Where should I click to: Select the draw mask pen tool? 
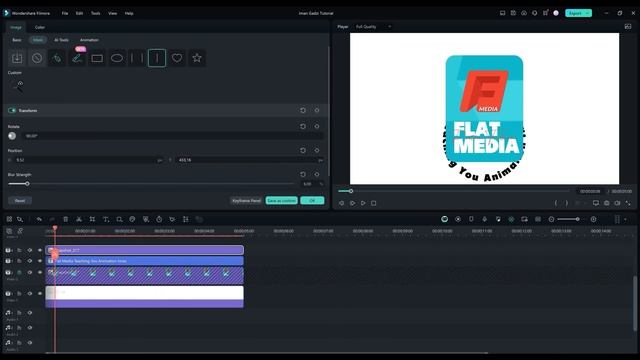[77, 58]
